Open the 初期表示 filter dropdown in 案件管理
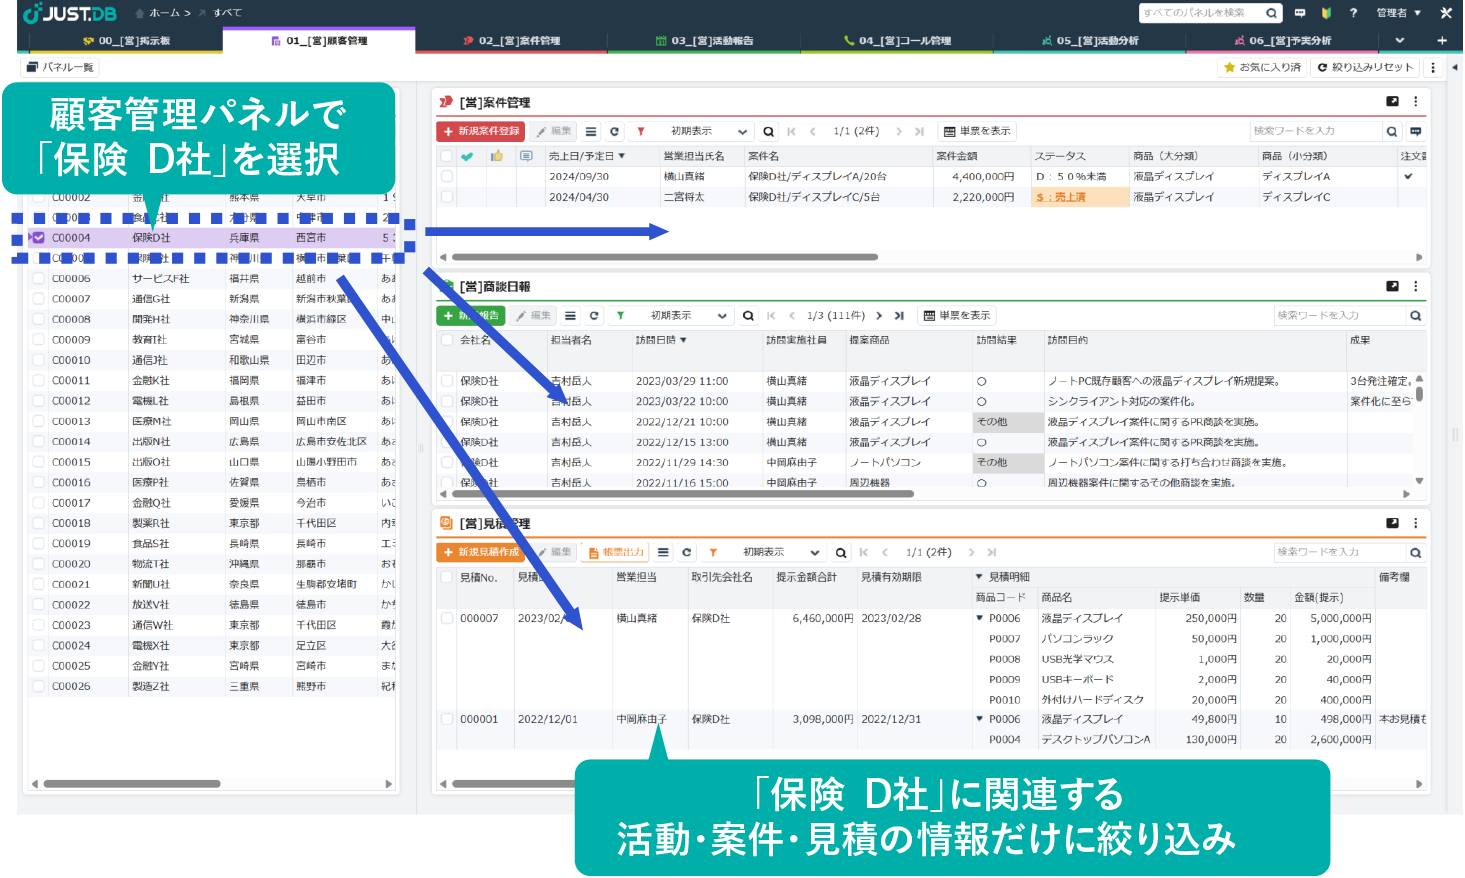1465x878 pixels. pyautogui.click(x=708, y=131)
